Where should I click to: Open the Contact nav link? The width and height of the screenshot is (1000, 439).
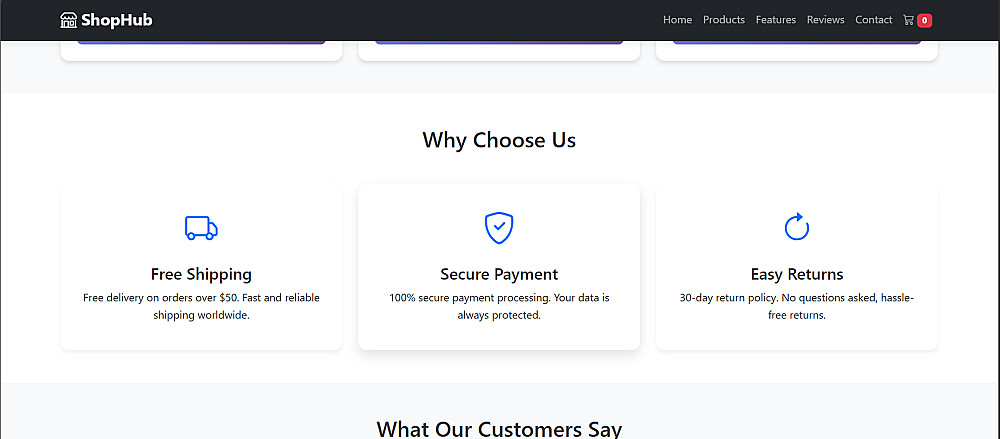pyautogui.click(x=874, y=20)
